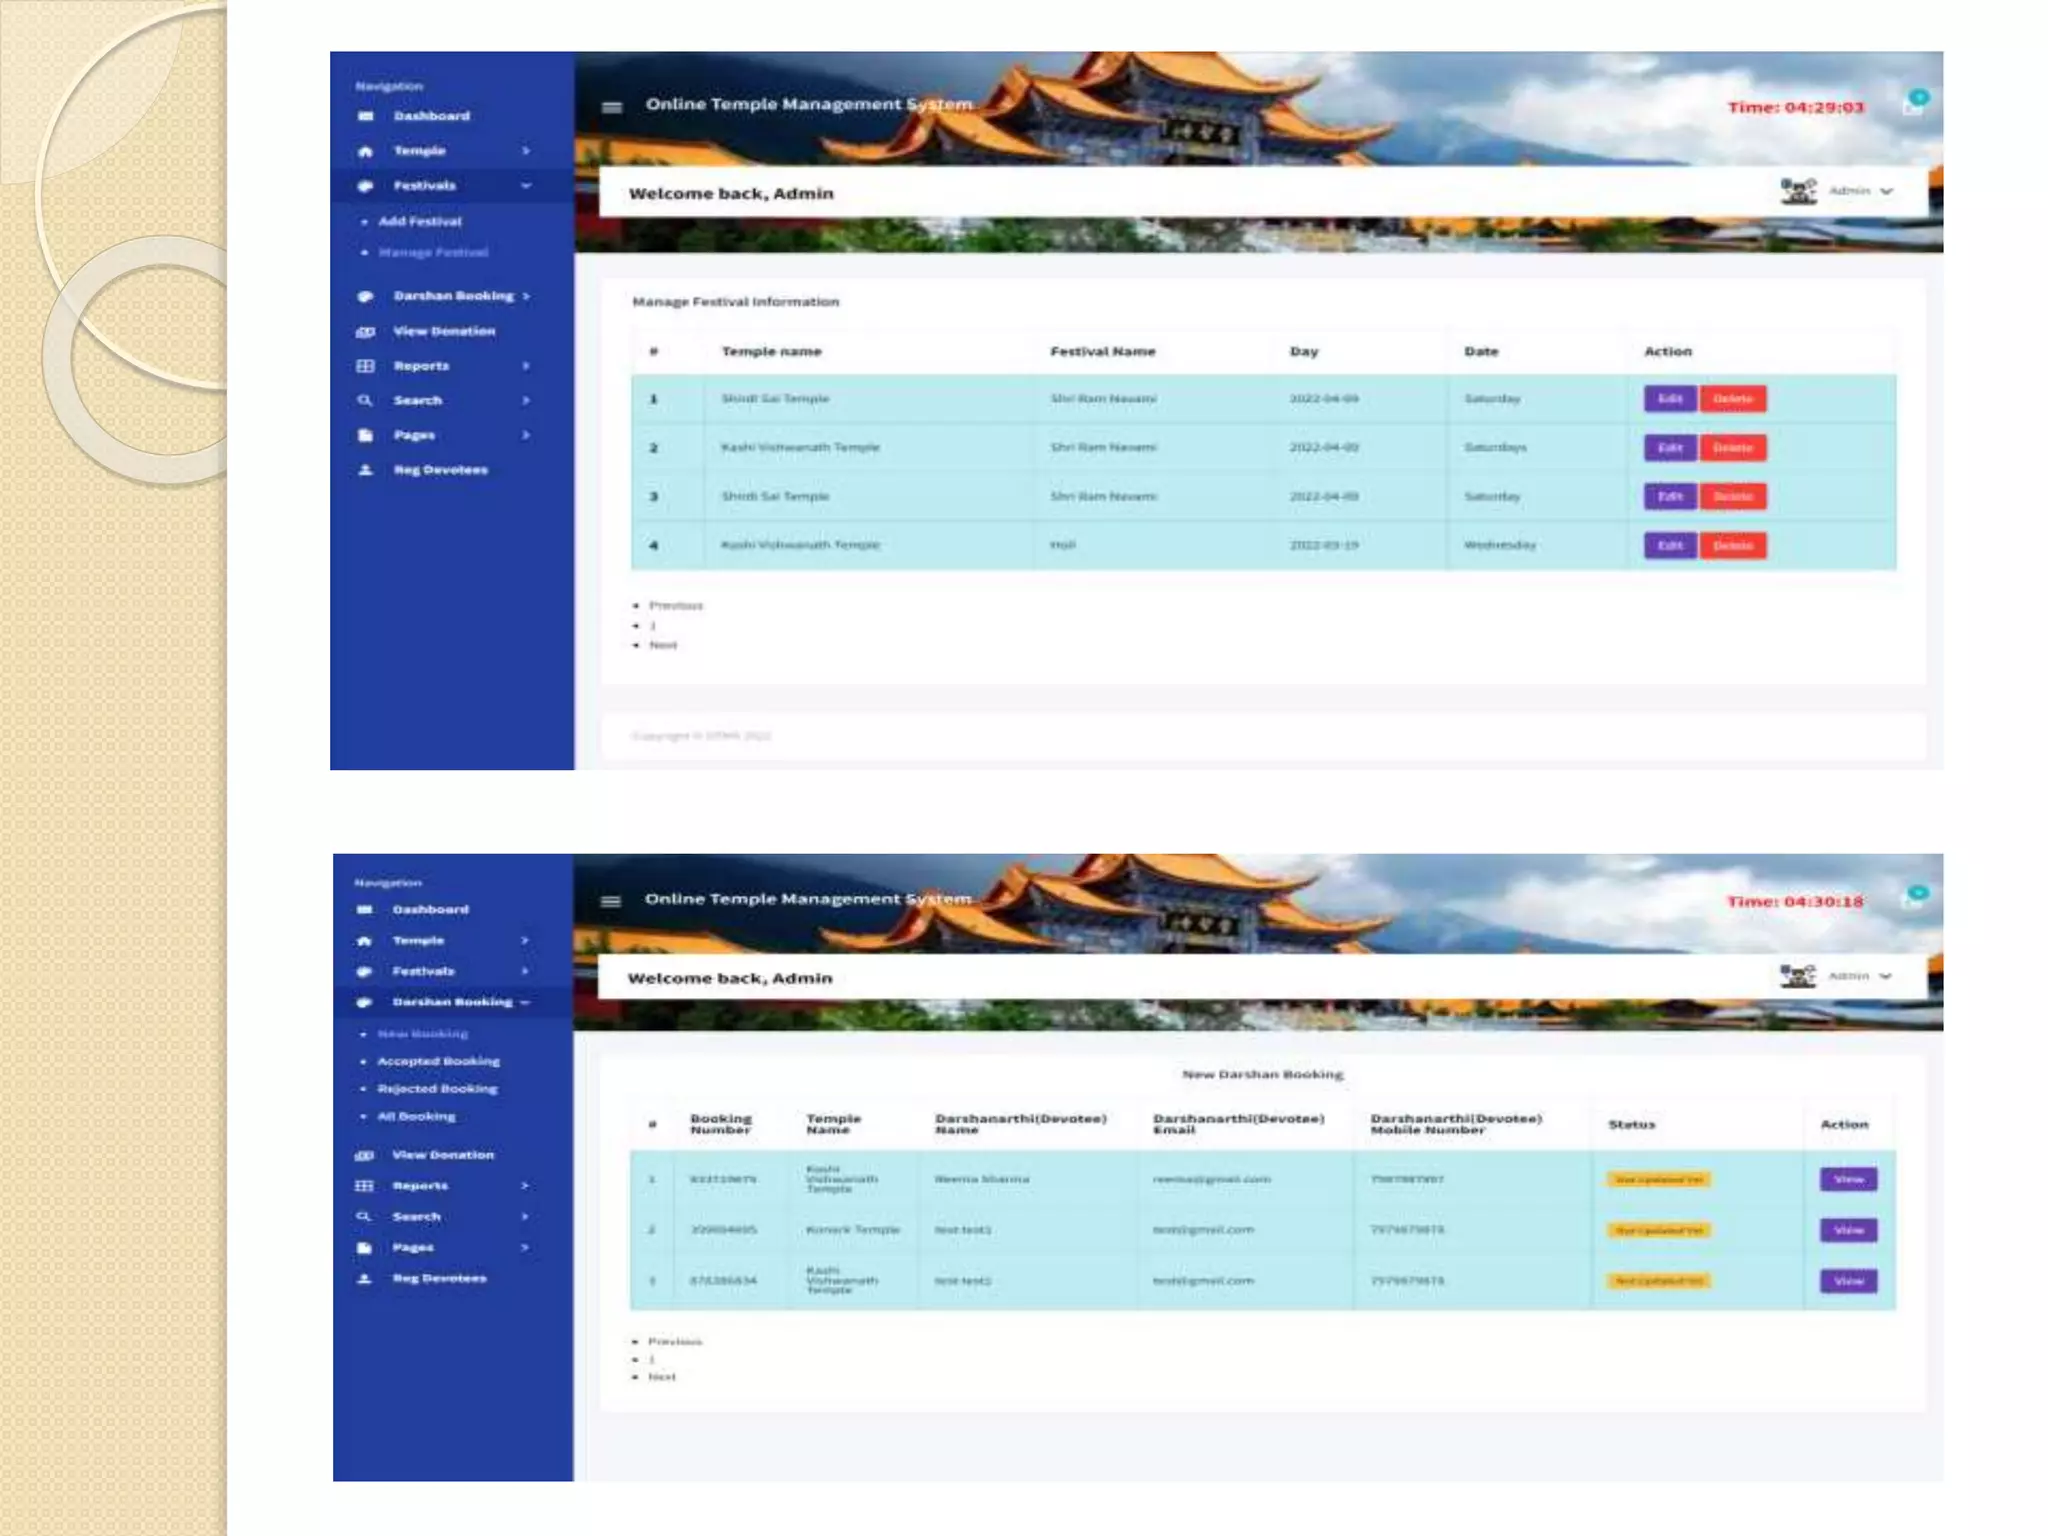Image resolution: width=2048 pixels, height=1536 pixels.
Task: Open Rejected Booking submenu item
Action: click(437, 1089)
